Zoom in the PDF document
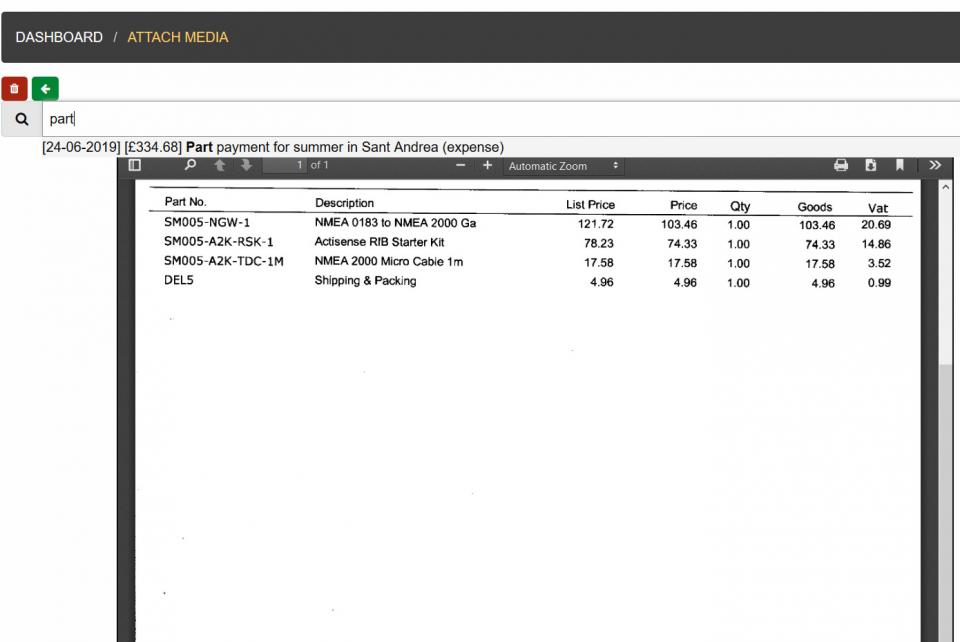The height and width of the screenshot is (642, 960). [x=488, y=166]
